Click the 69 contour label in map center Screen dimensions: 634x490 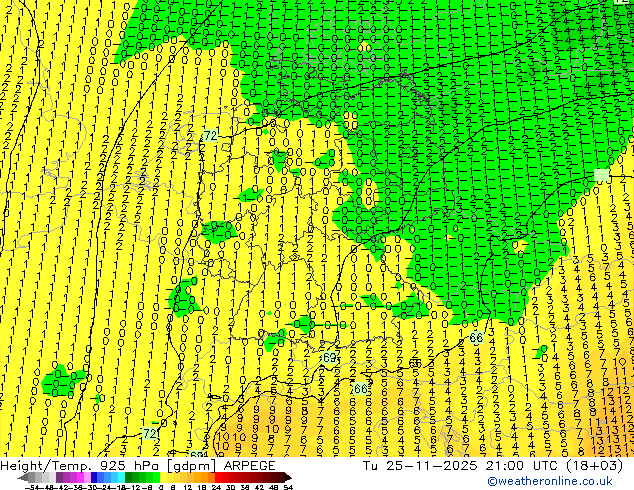[x=330, y=357]
